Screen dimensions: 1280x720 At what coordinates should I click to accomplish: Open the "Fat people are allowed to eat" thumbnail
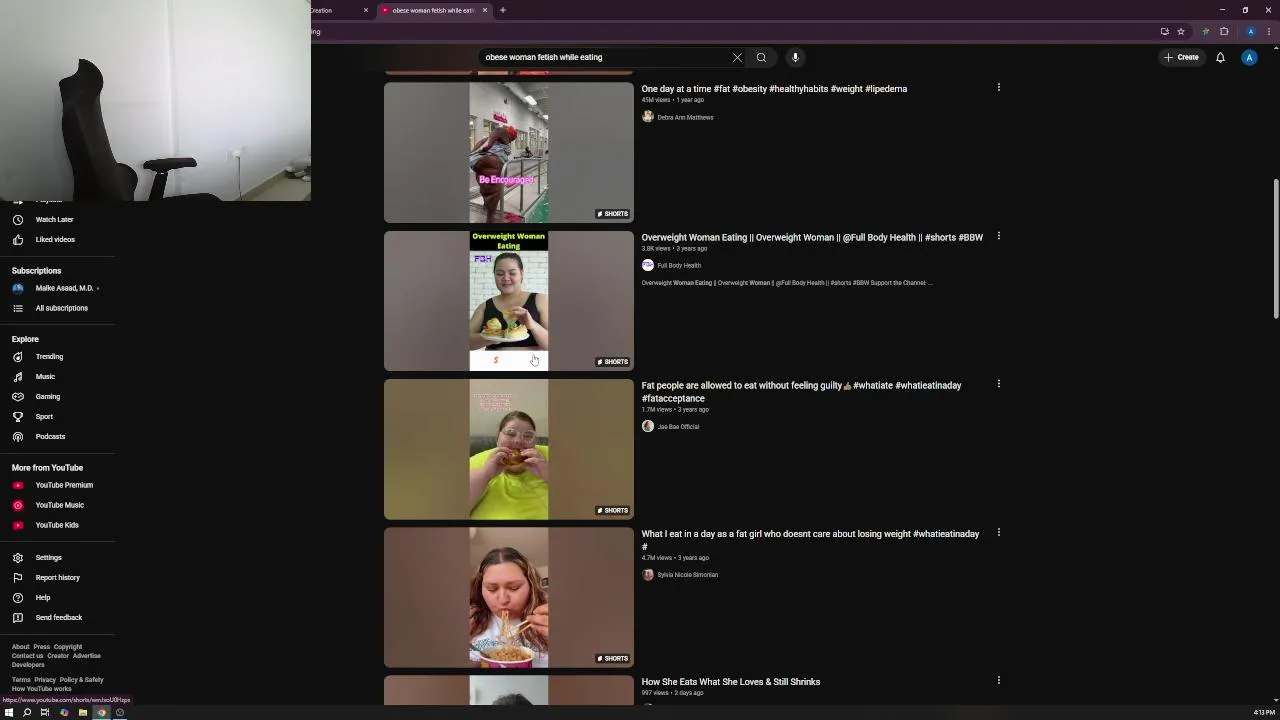509,449
